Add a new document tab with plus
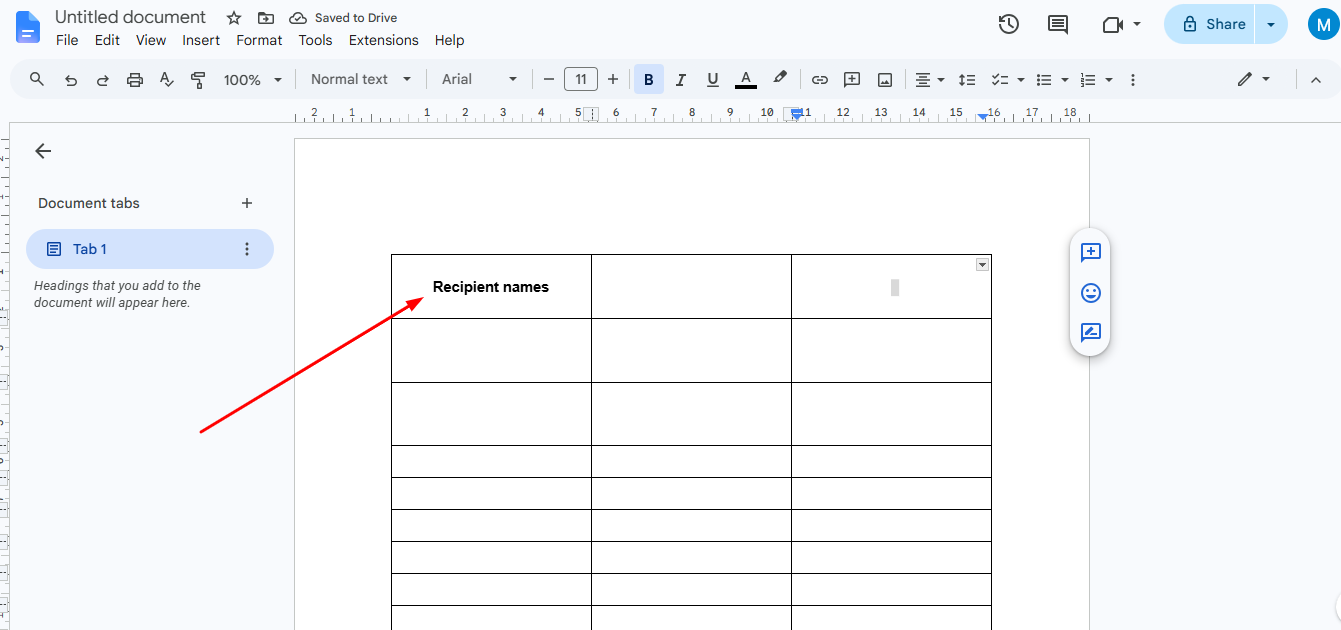1341x630 pixels. [x=247, y=203]
